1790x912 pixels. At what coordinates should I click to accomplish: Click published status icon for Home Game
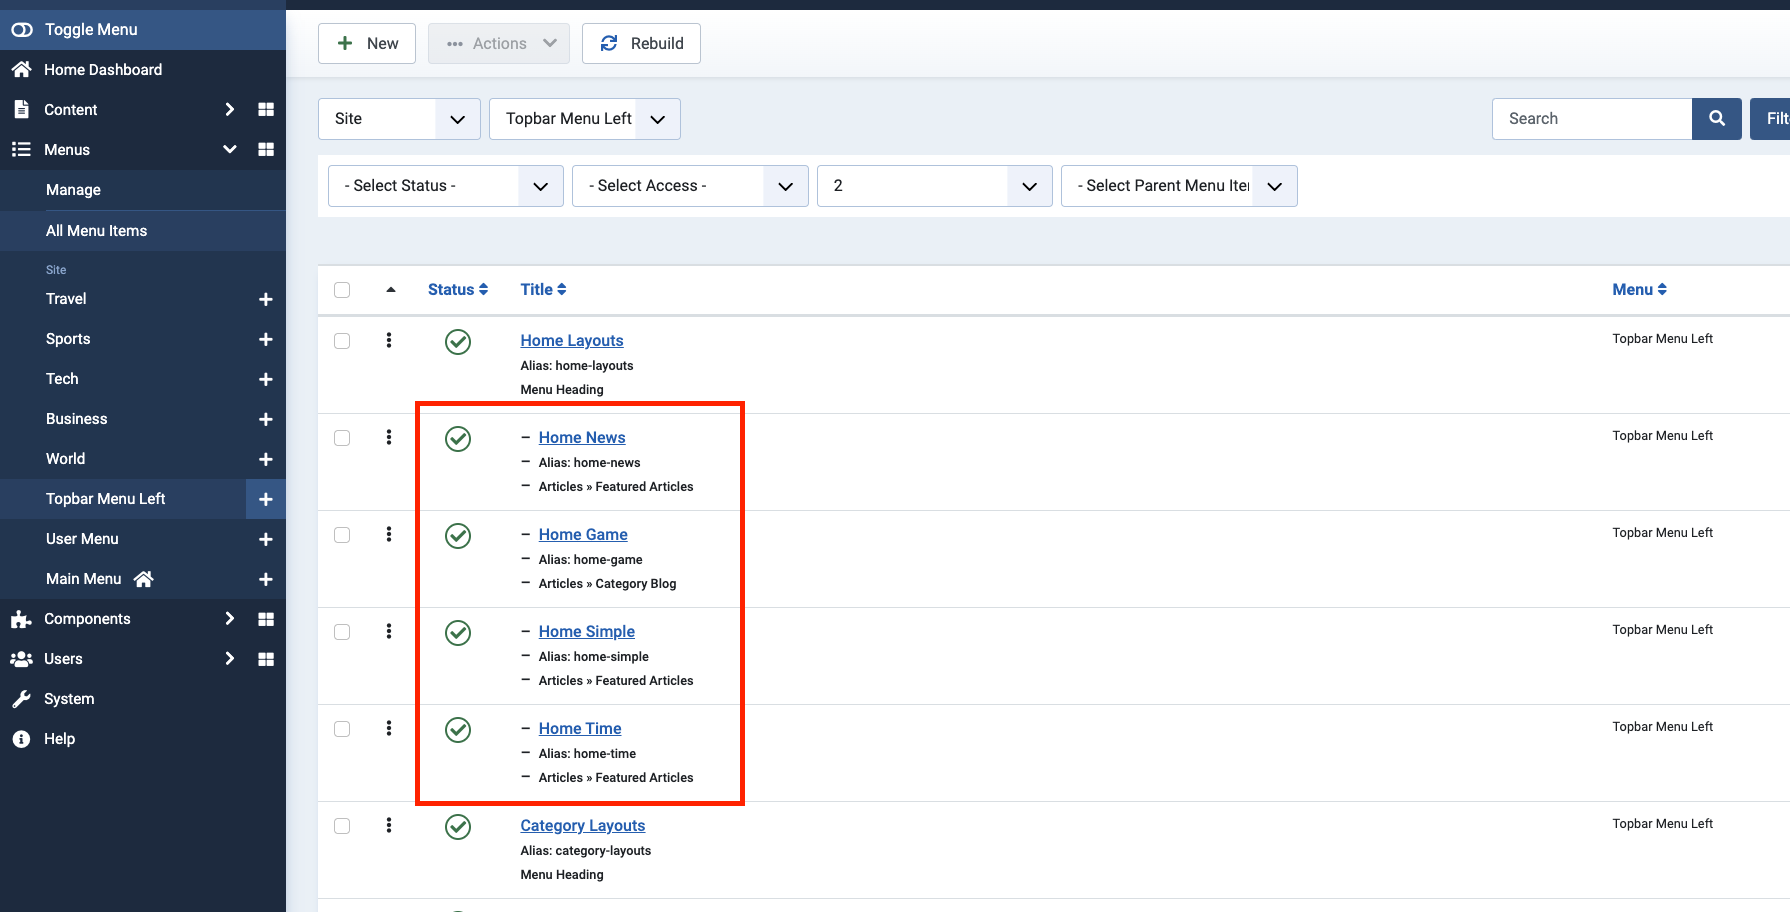[x=458, y=536]
